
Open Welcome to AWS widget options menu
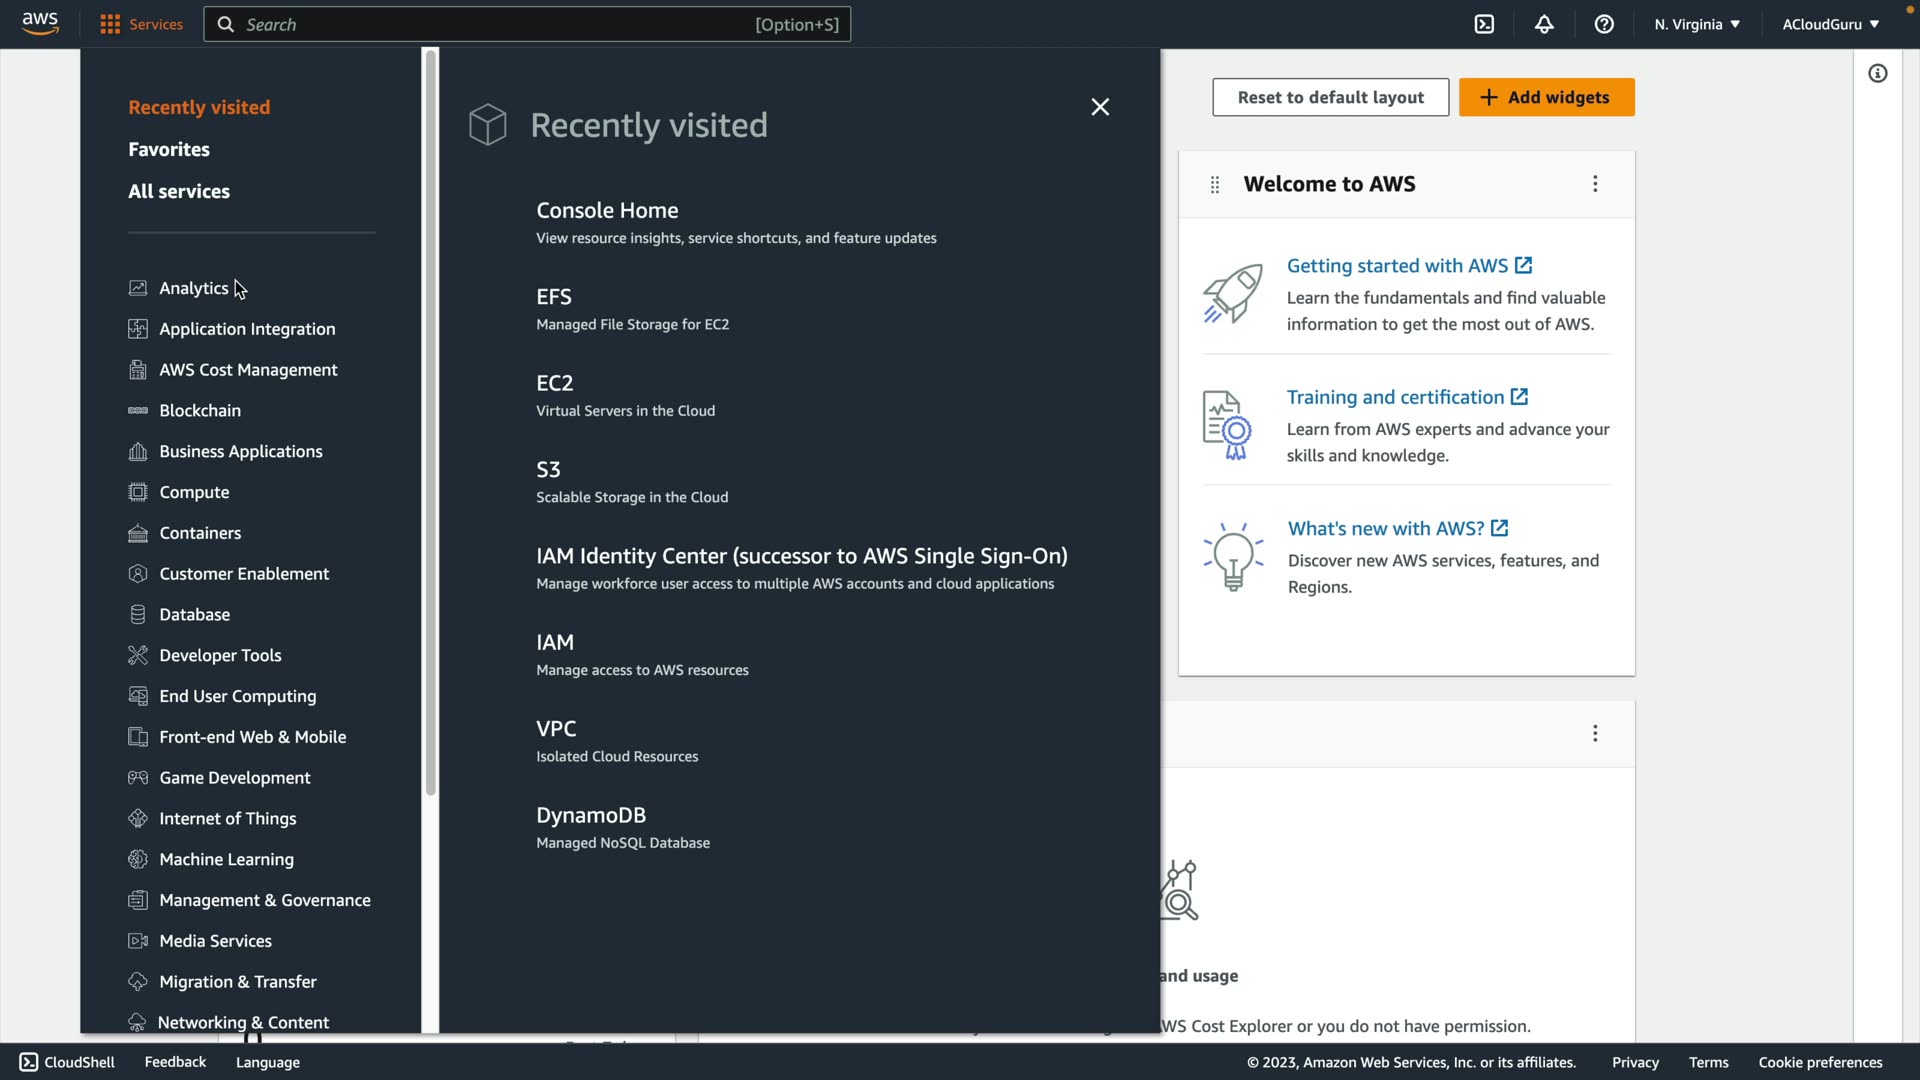point(1595,184)
